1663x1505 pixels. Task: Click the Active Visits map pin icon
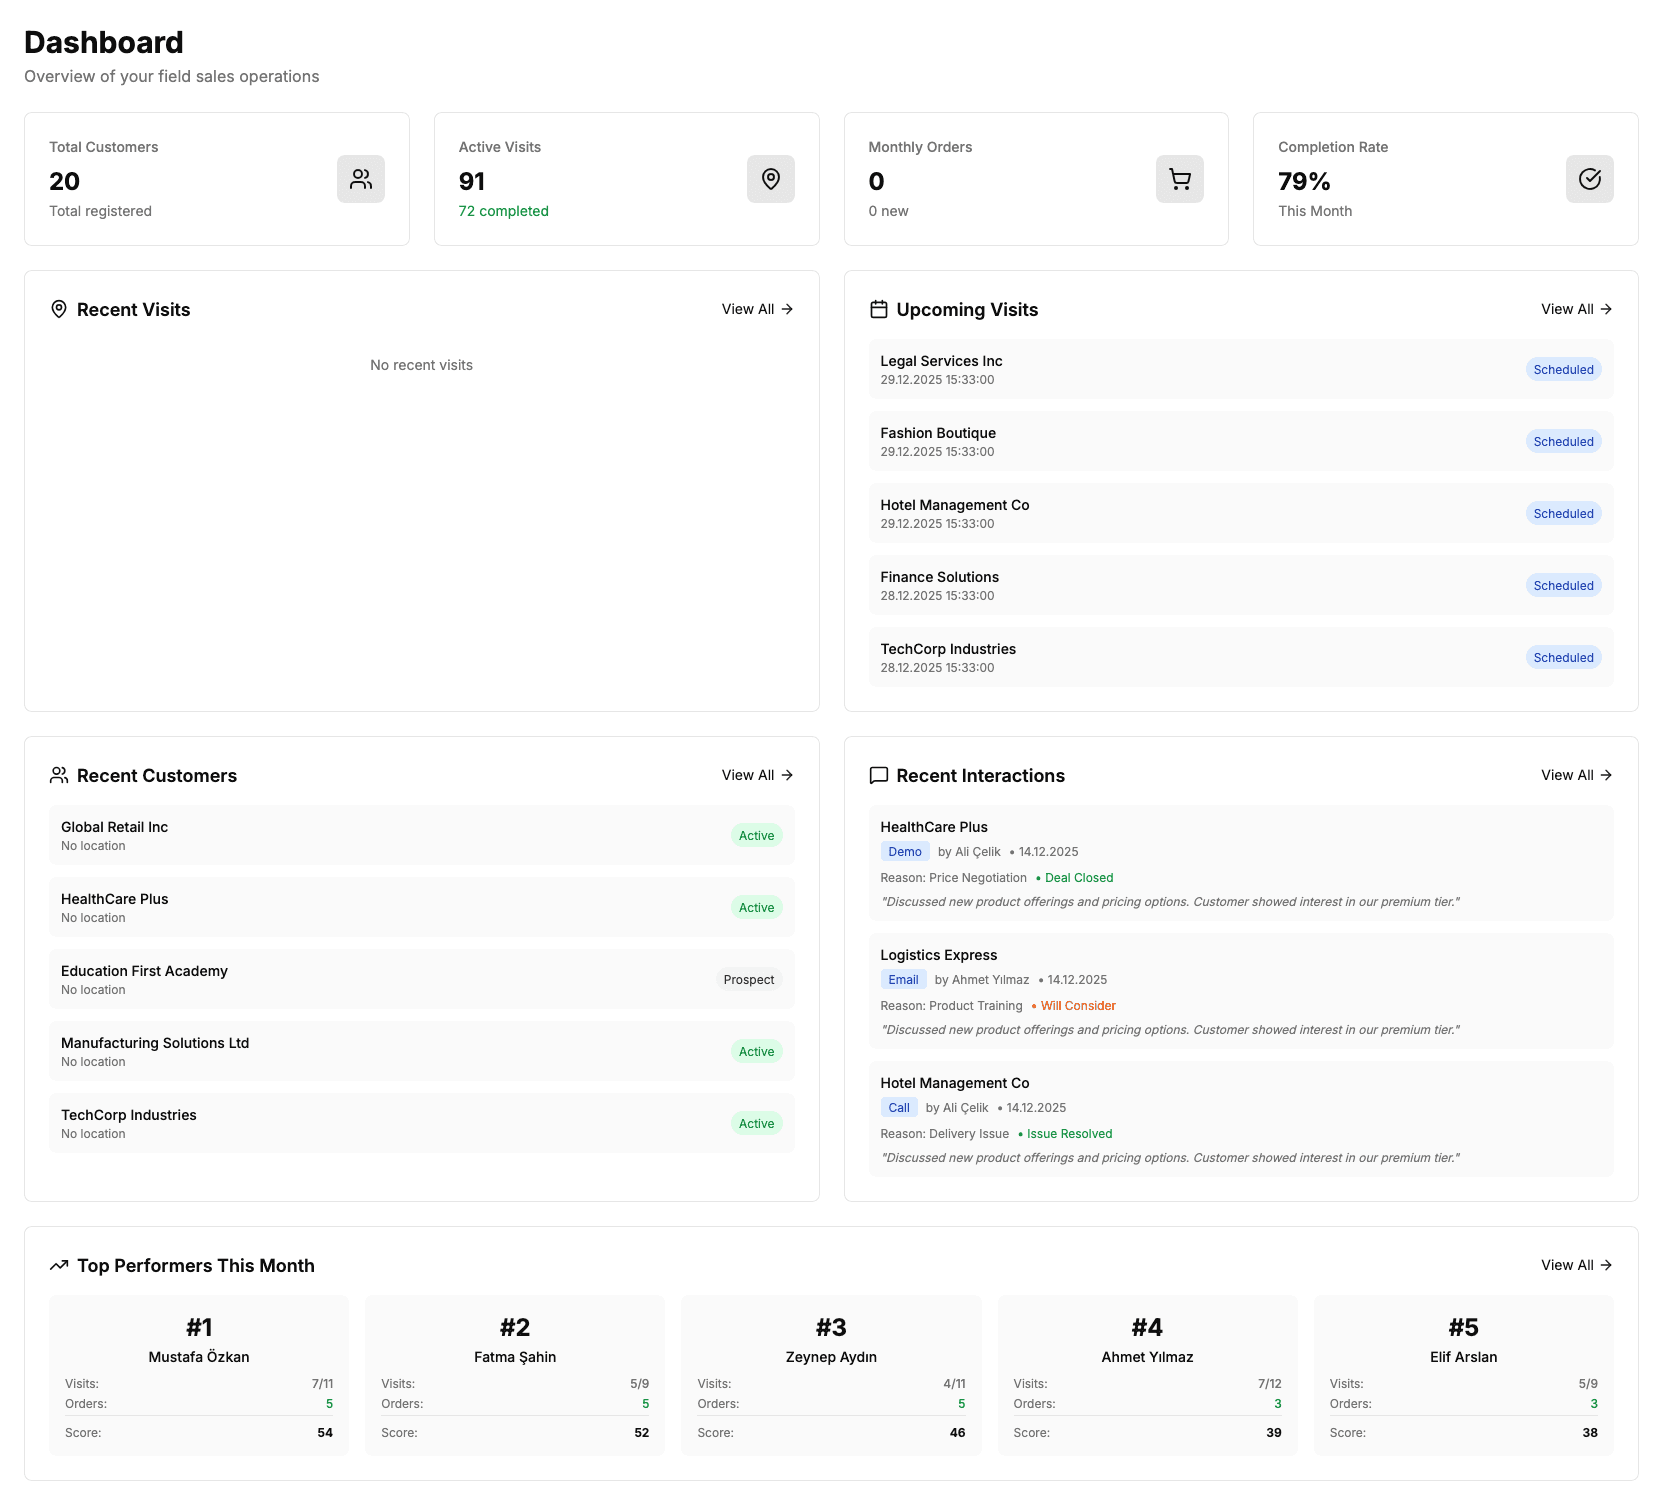(x=770, y=179)
